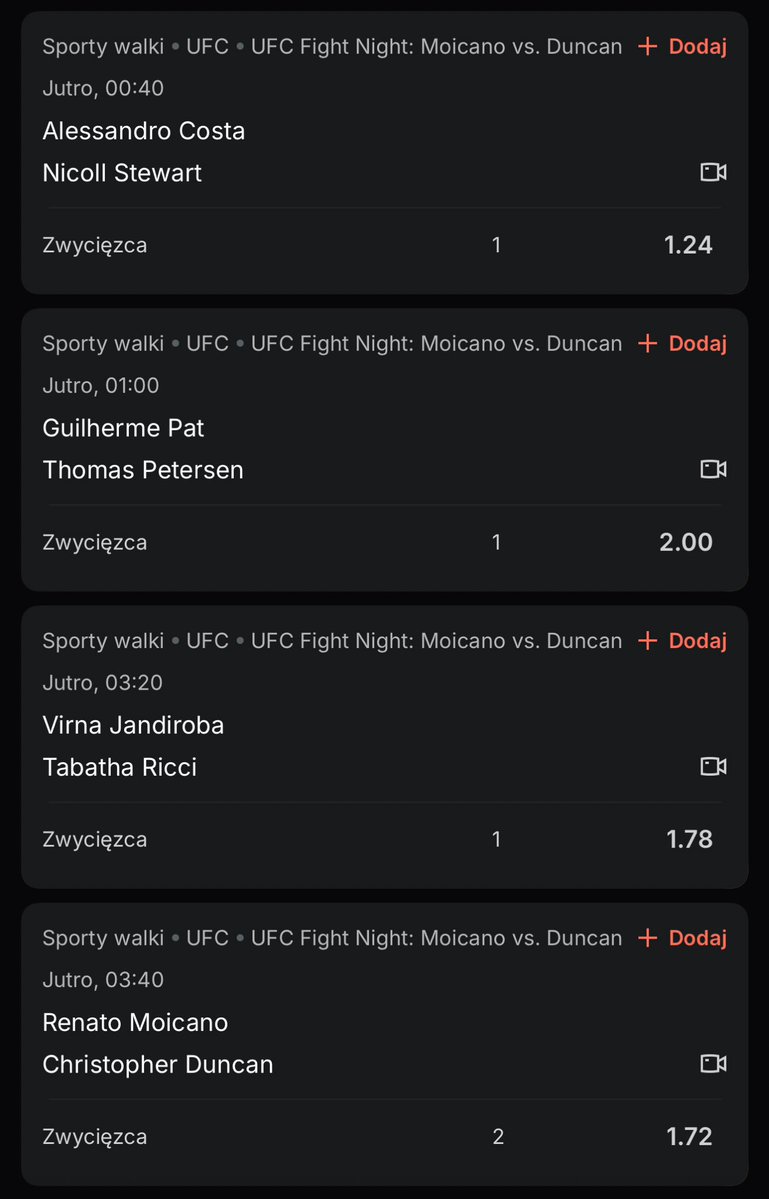Screen dimensions: 769x1199
Task: Select odds 1.78 for Virna Jandiroba
Action: click(x=689, y=839)
